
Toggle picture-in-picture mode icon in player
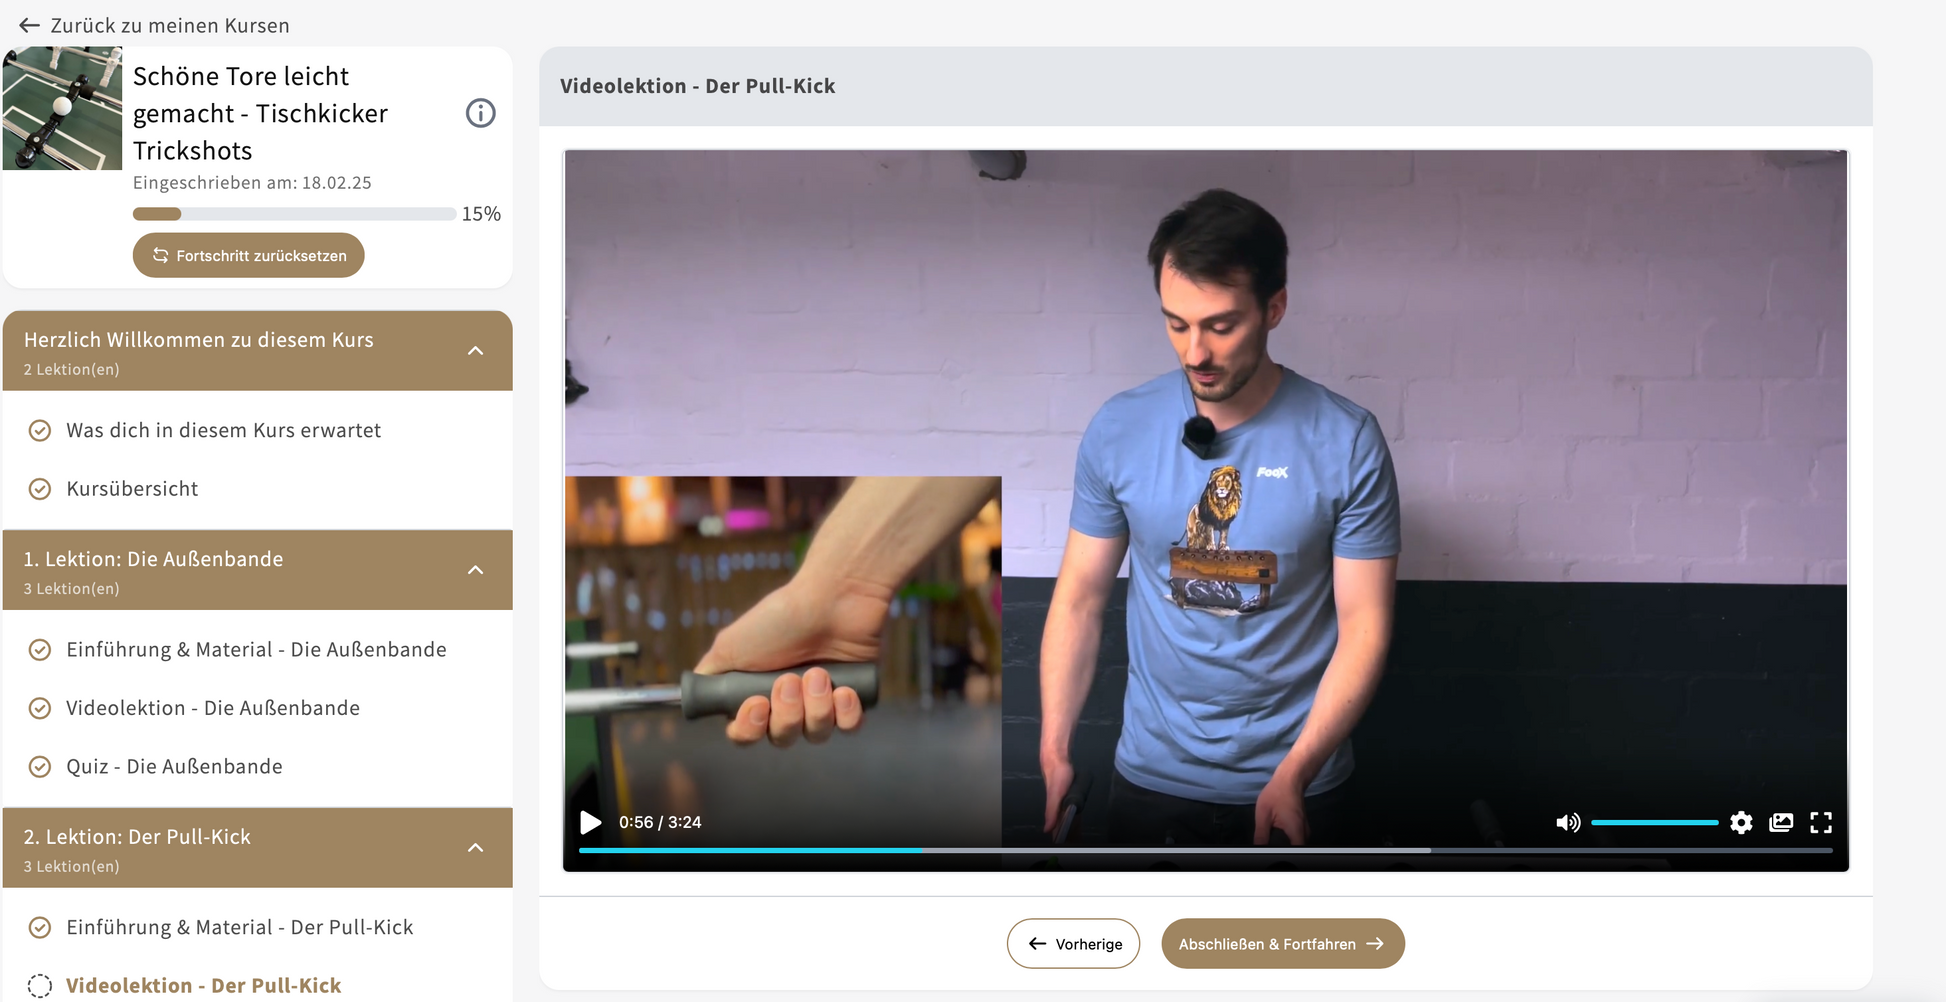(1781, 822)
